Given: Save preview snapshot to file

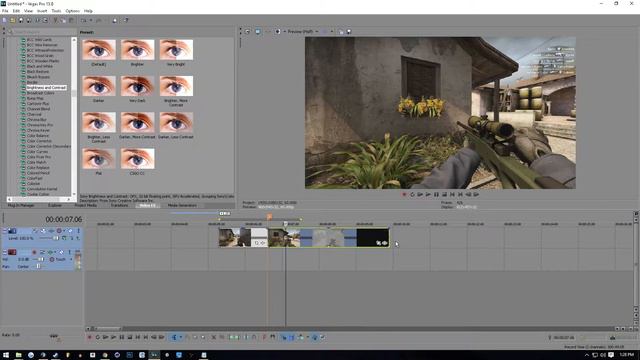Looking at the screenshot, I should point(349,31).
